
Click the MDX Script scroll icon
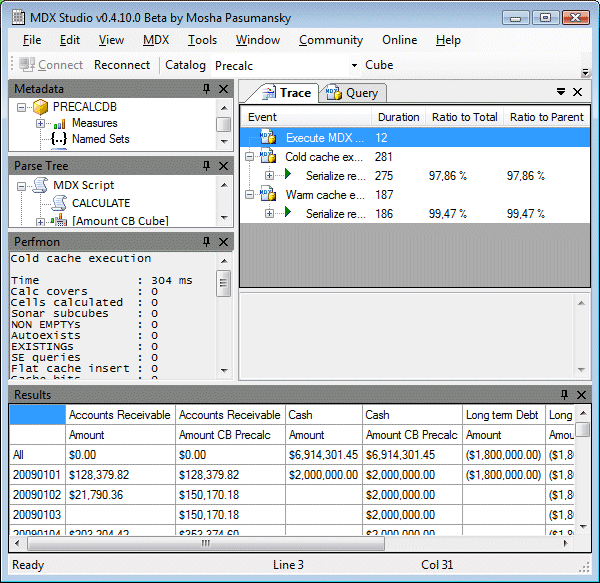(41, 185)
